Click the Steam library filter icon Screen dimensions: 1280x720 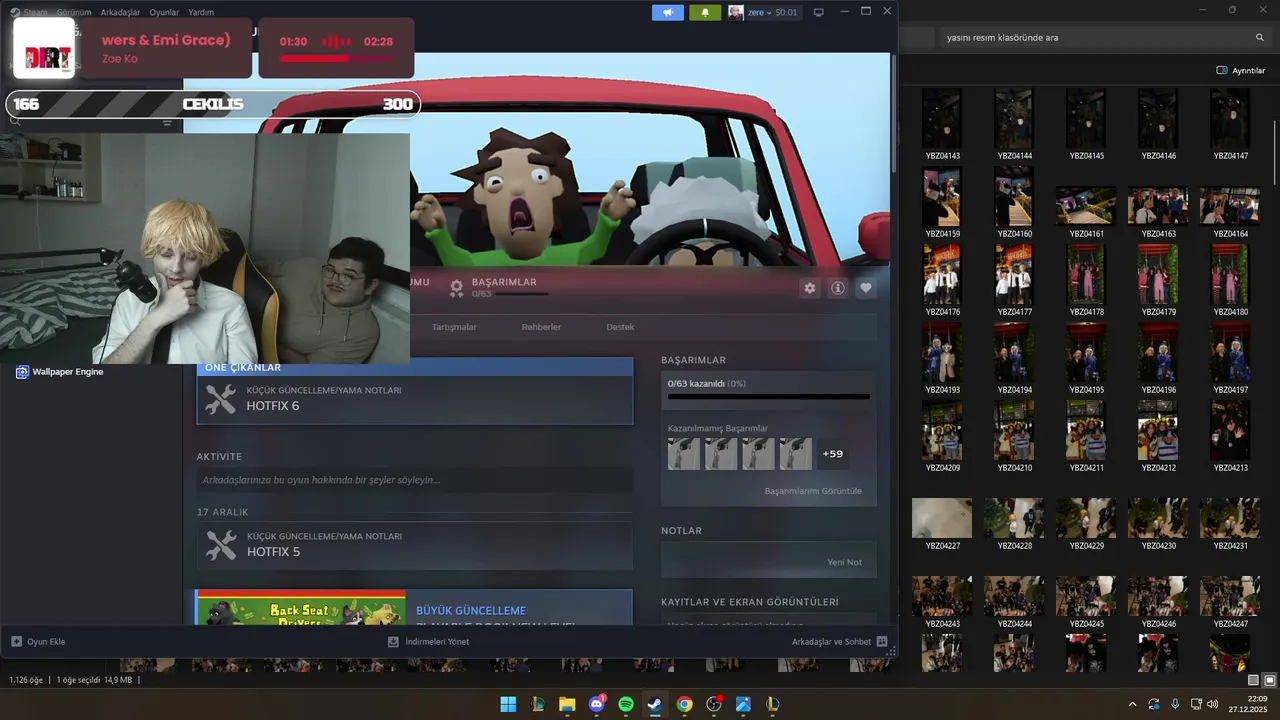pos(167,122)
